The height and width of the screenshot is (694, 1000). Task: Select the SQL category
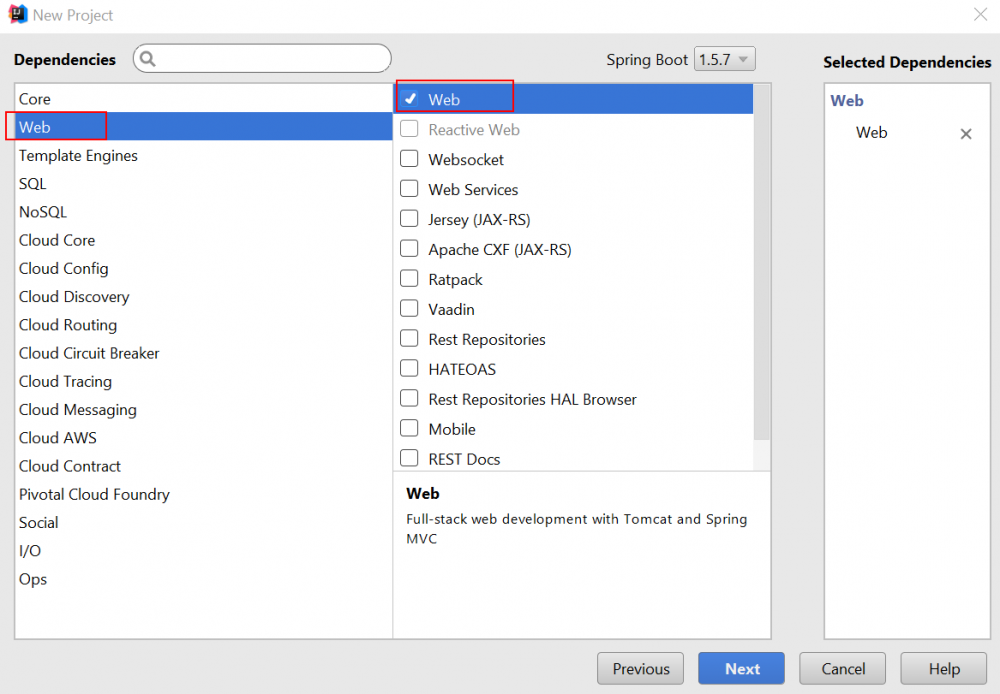click(x=33, y=184)
